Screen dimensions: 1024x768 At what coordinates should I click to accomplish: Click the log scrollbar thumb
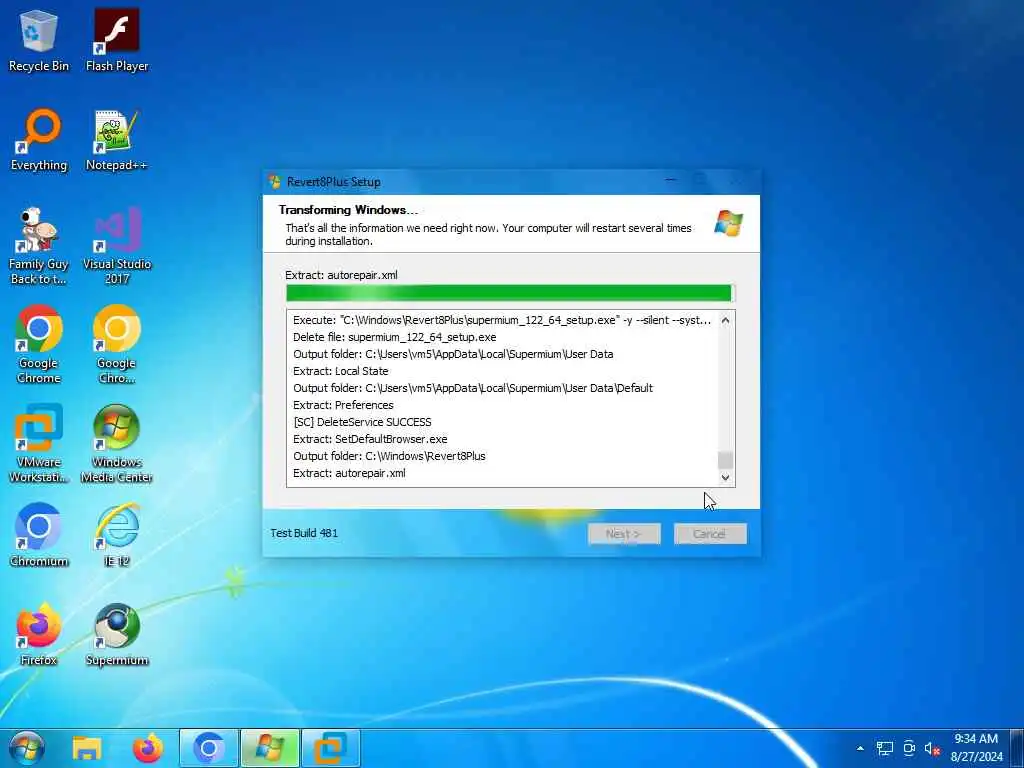pyautogui.click(x=725, y=460)
